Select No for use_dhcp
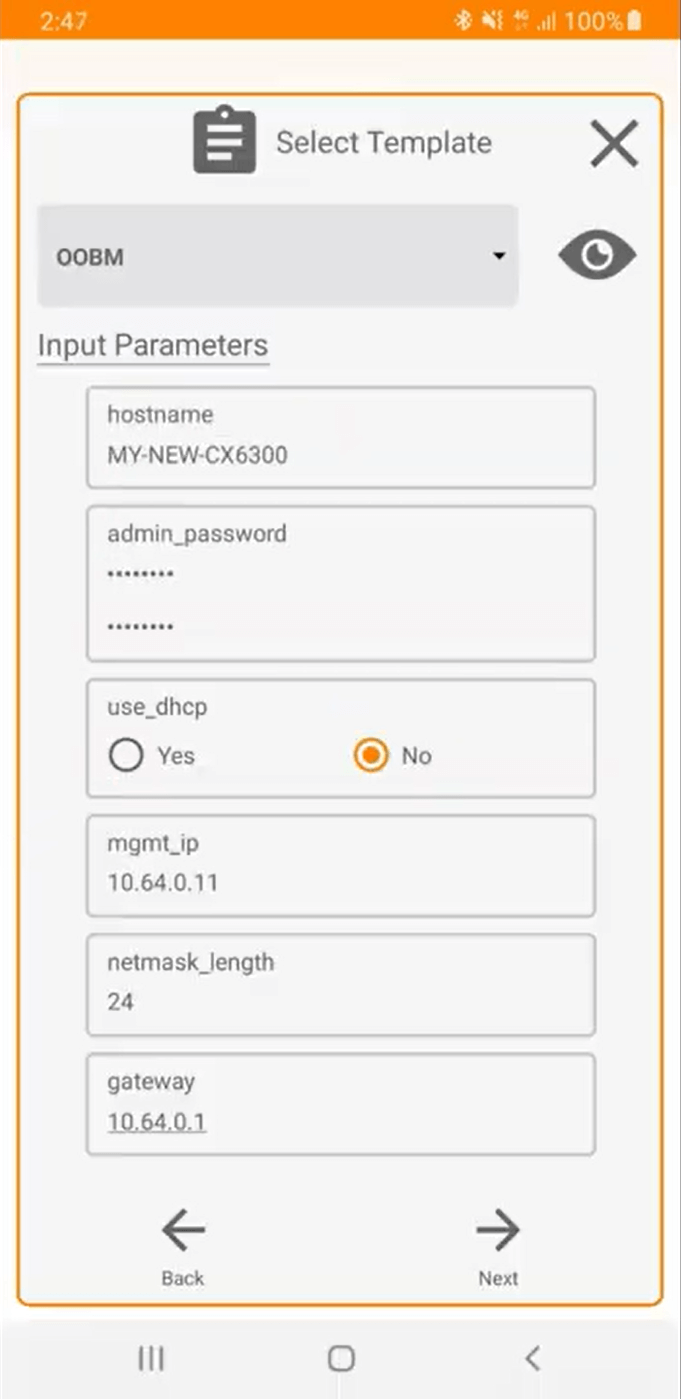Viewport: 681px width, 1399px height. click(371, 755)
